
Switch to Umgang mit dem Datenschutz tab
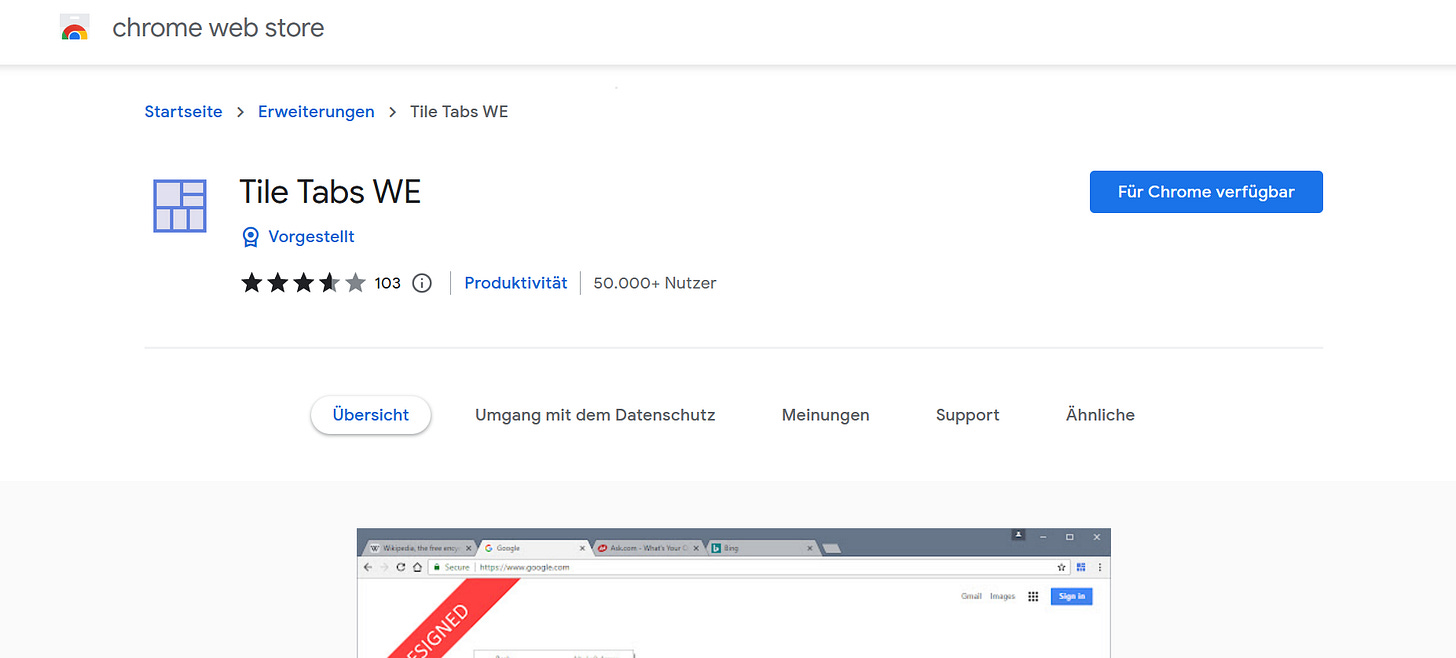point(595,415)
